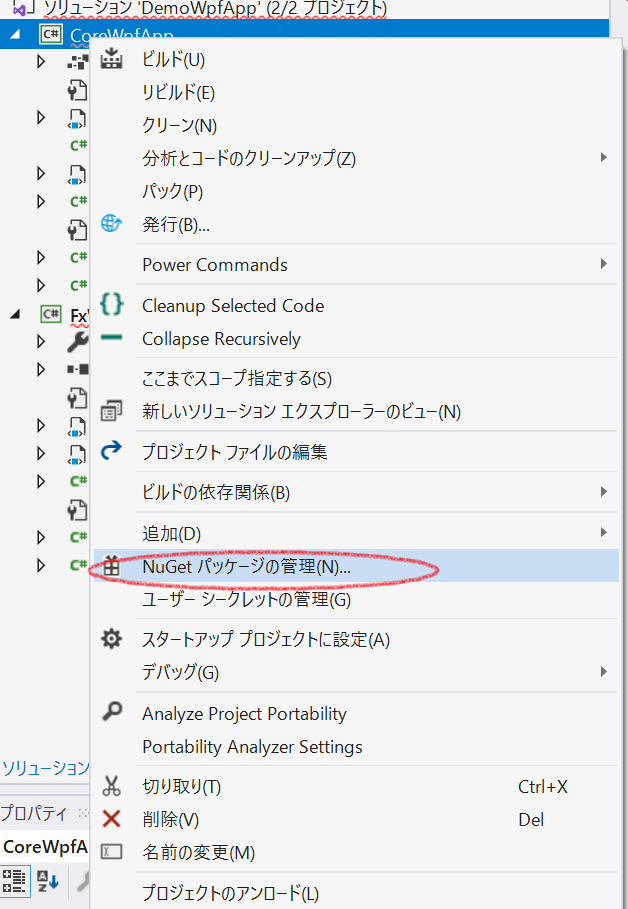628x909 pixels.
Task: Click the プロパティ panel title
Action: point(34,813)
